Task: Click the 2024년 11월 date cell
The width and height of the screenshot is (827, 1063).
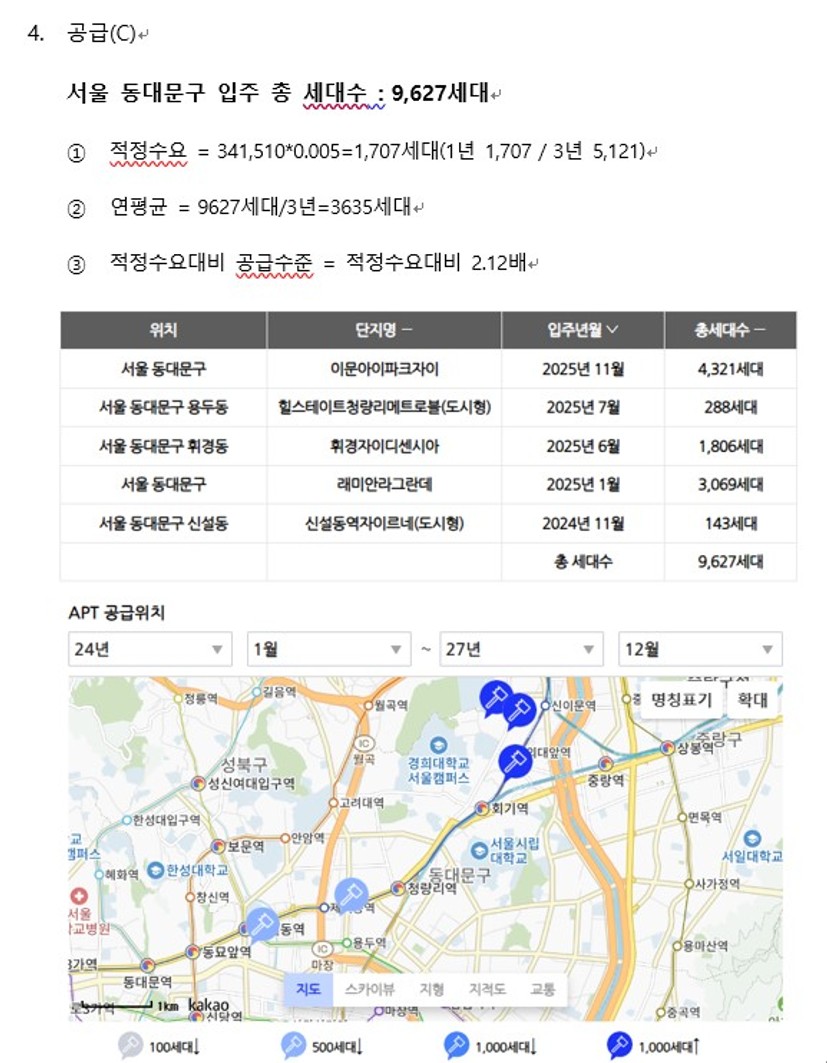Action: [583, 523]
